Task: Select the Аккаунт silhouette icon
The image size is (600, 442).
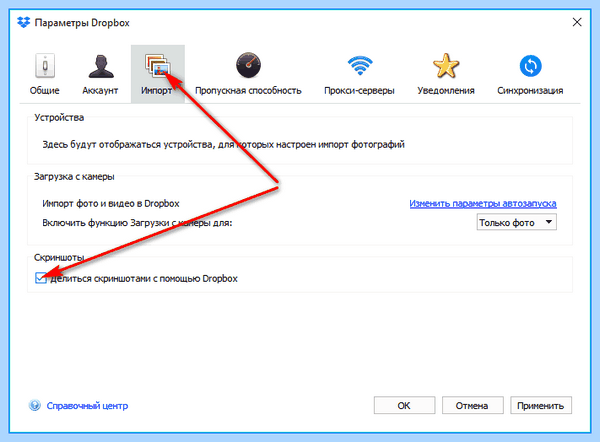Action: 101,66
